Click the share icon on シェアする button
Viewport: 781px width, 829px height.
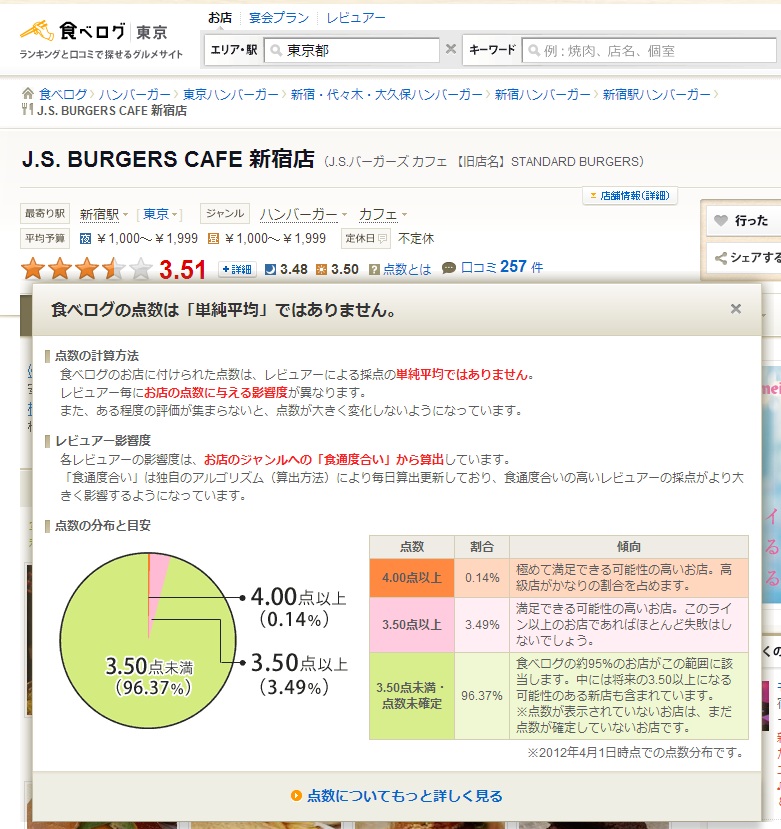point(720,258)
